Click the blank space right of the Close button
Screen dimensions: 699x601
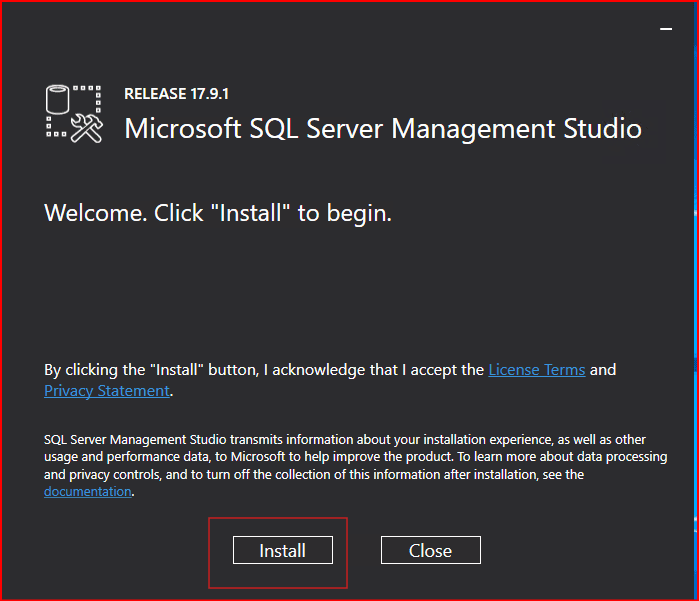(580, 551)
